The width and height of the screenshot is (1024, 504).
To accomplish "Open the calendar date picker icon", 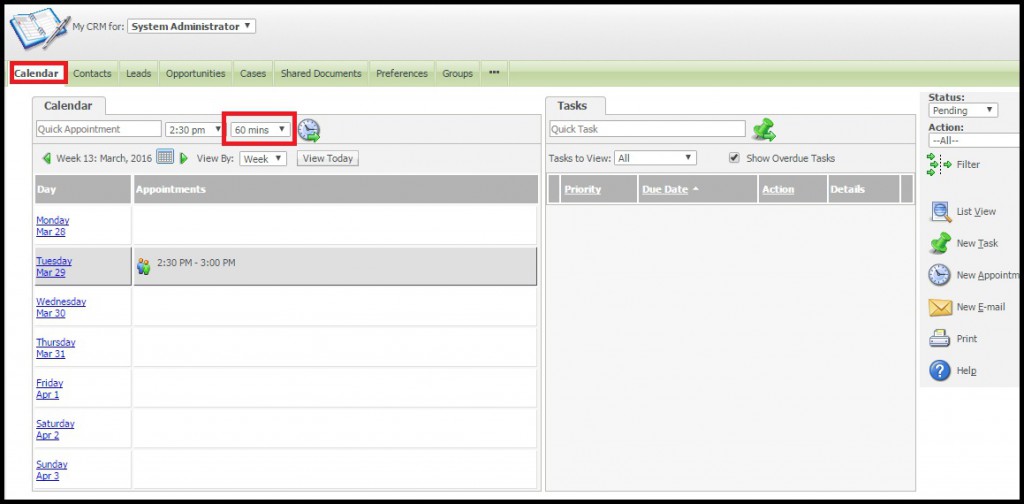I will [x=165, y=158].
